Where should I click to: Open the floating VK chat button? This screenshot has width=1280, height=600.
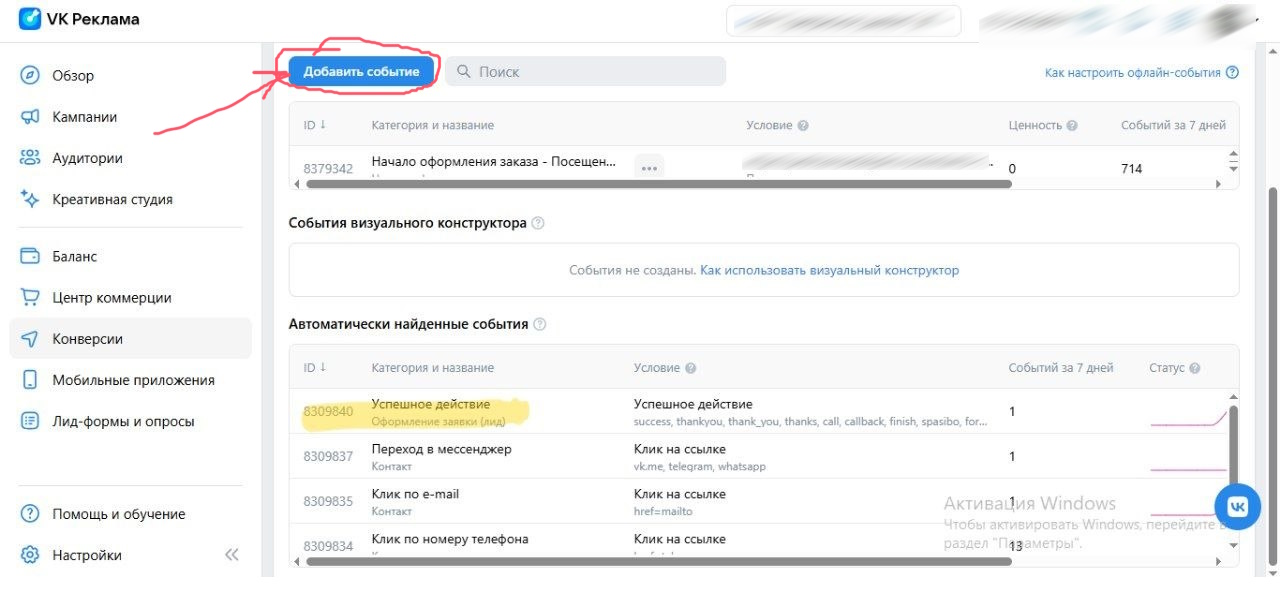pos(1237,507)
